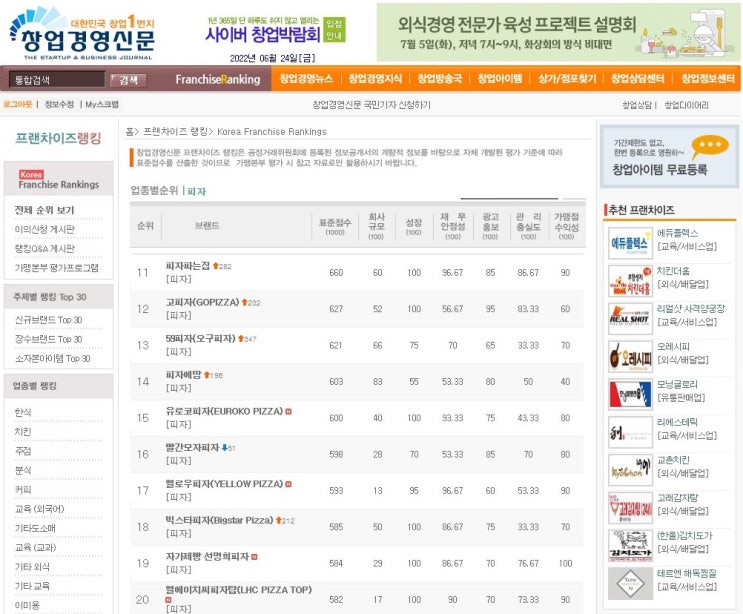Open the My스크랩 link
Screen dimensions: 743x614
[x=102, y=104]
